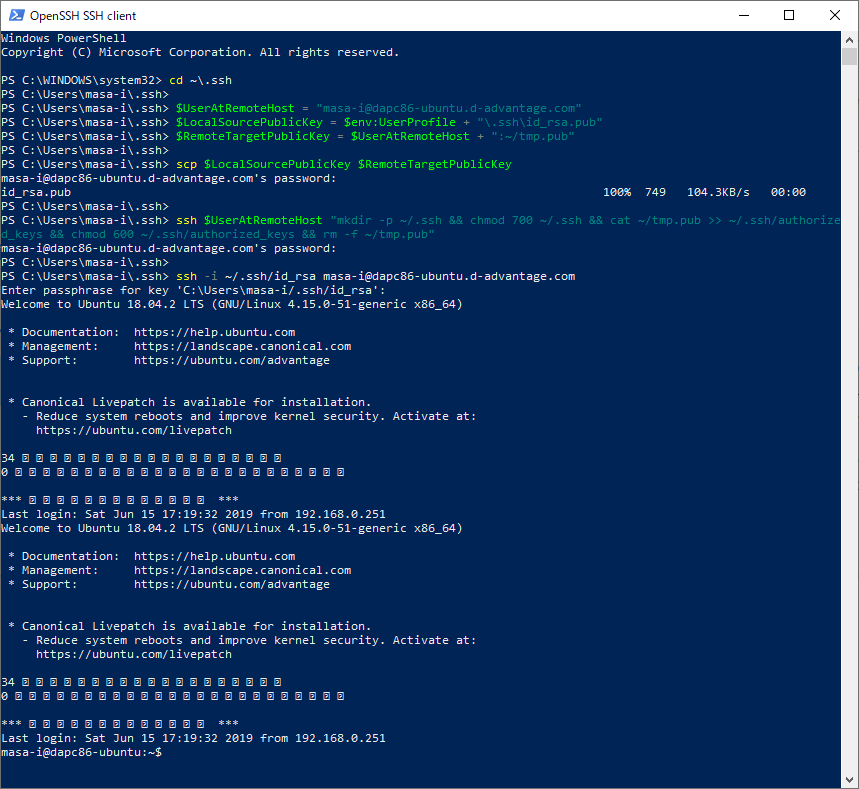Screen dimensions: 859x789
Task: Click the 'ssh -i ~/.ssh/id_rsa' command
Action: (376, 277)
